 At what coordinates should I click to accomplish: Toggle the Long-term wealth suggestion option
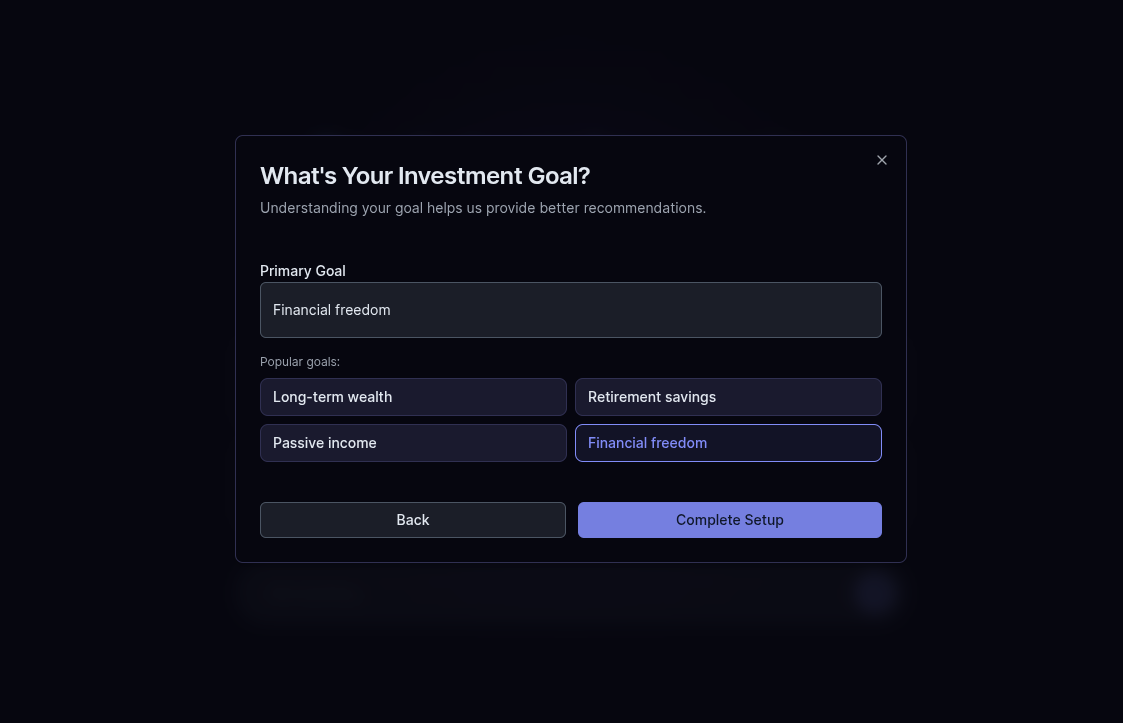413,397
